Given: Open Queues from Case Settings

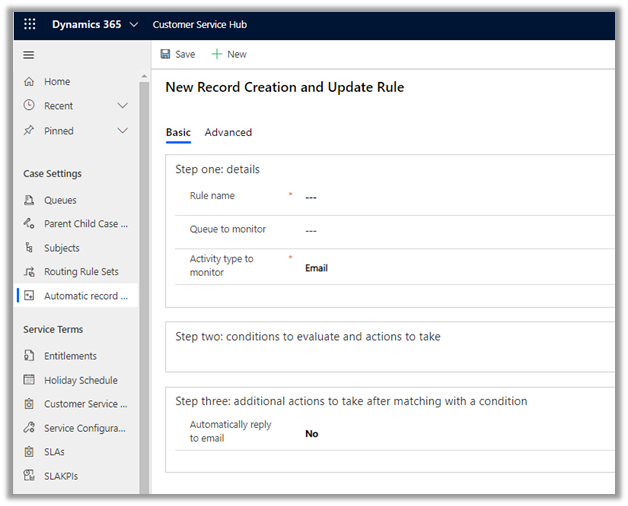Looking at the screenshot, I should pyautogui.click(x=60, y=200).
